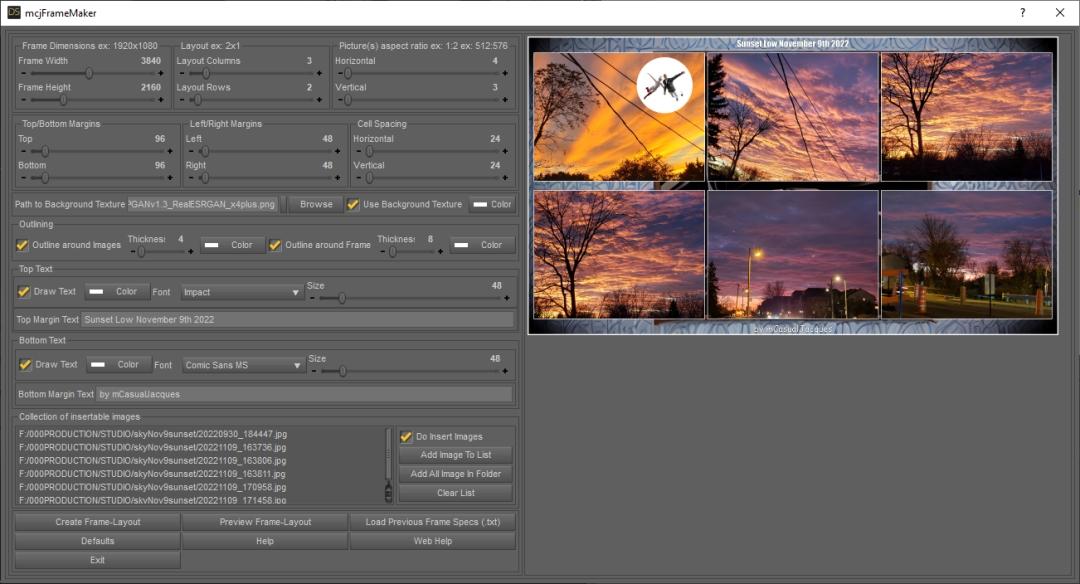Click the Bottom Text Size slider track
Screen dimensions: 1080x584
[x=409, y=371]
